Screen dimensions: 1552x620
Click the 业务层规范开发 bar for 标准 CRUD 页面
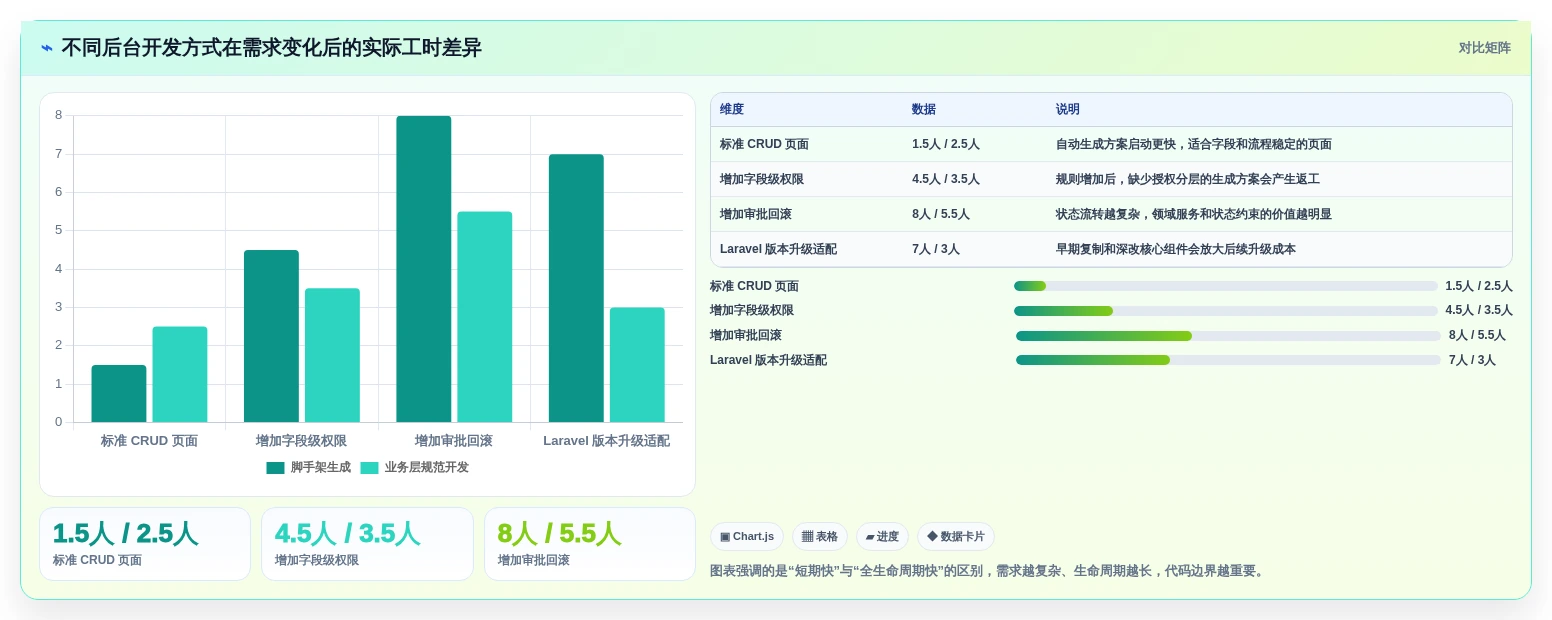180,375
